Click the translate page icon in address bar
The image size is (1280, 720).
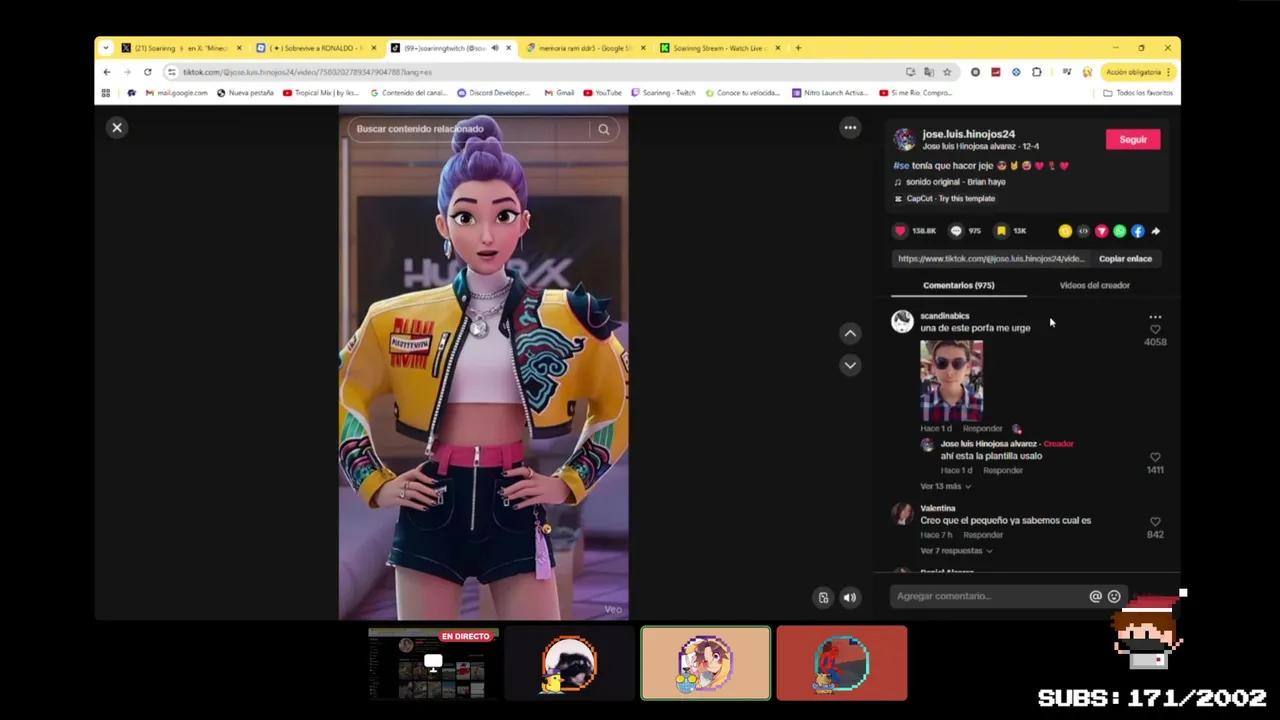pyautogui.click(x=929, y=72)
